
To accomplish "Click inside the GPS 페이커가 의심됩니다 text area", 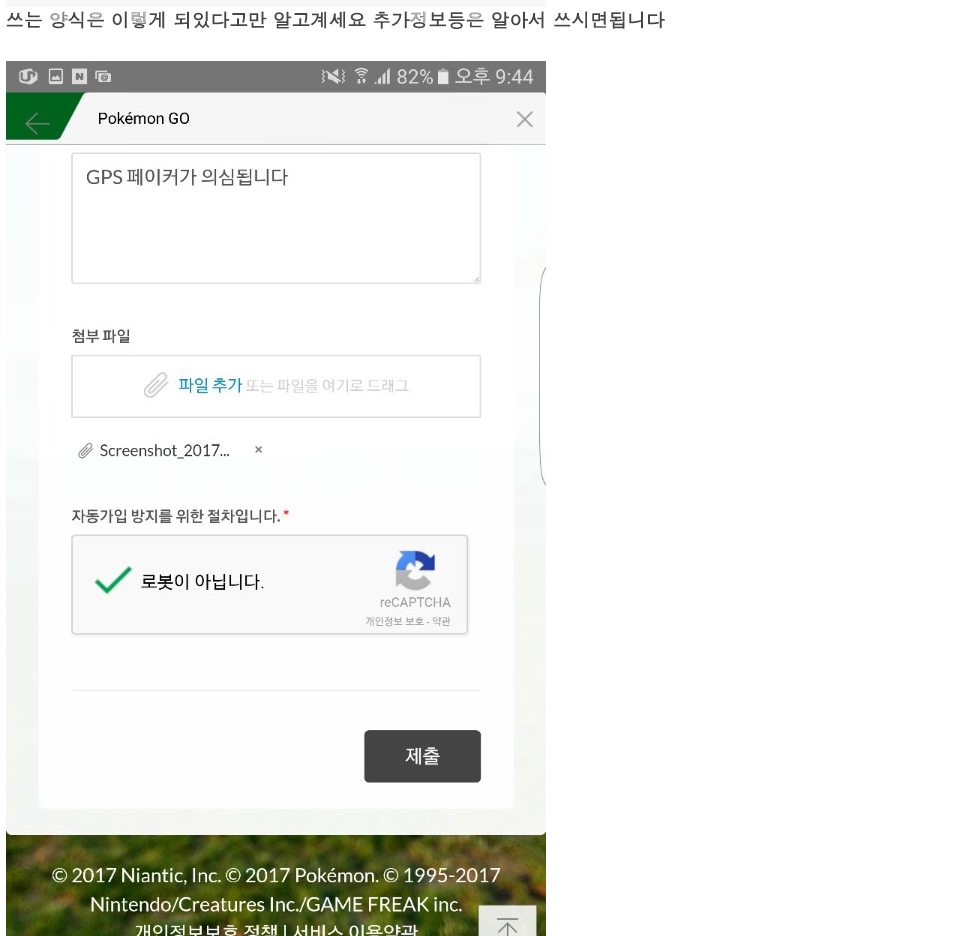I will [x=276, y=218].
